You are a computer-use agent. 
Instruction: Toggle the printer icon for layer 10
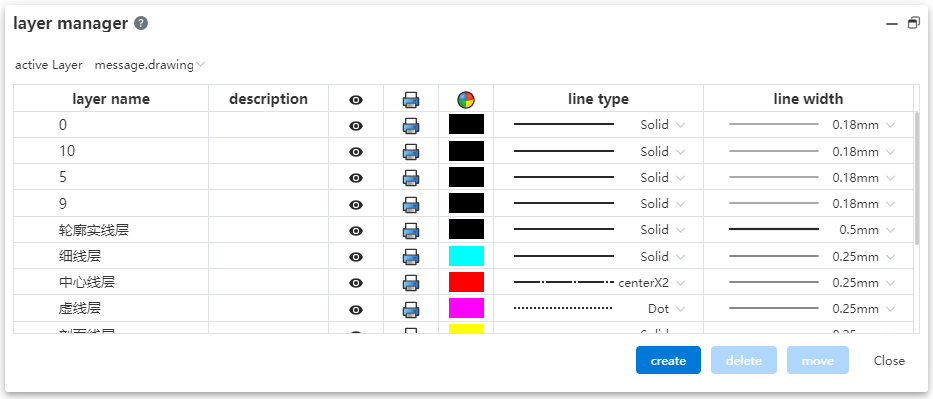pos(411,152)
